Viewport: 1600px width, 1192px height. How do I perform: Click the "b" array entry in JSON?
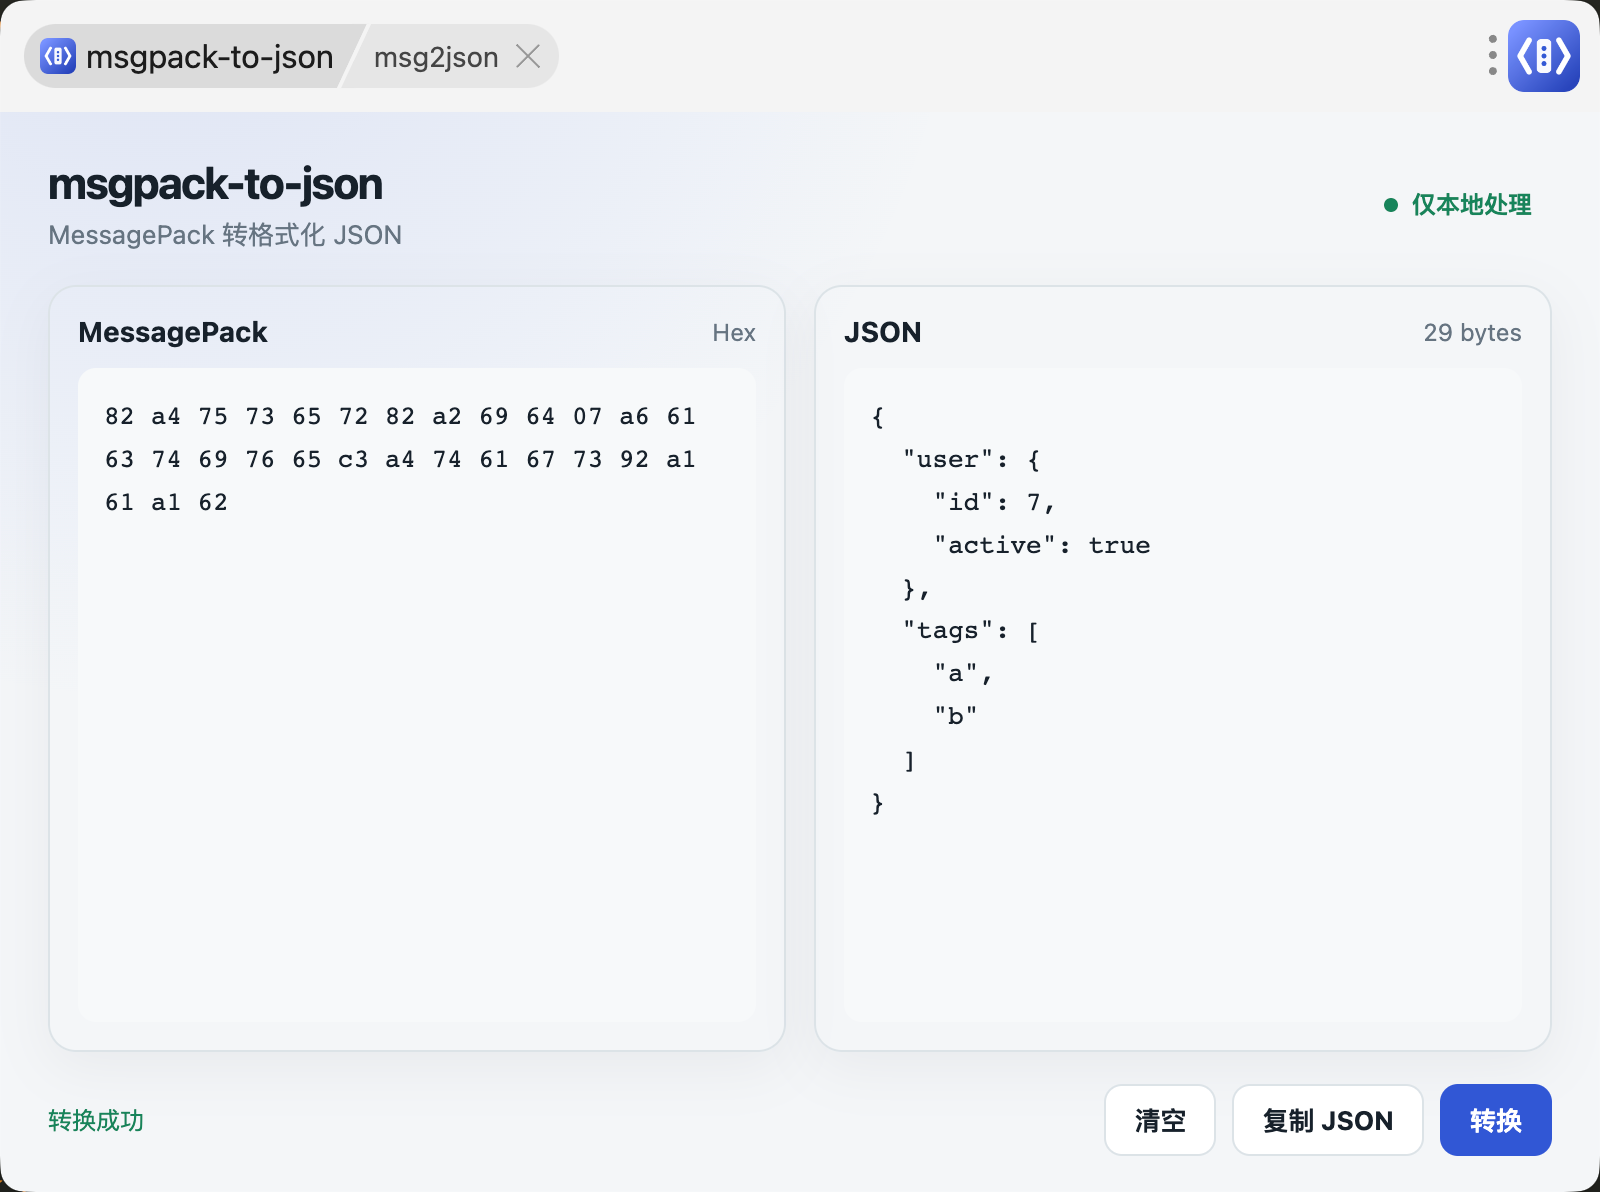[955, 716]
